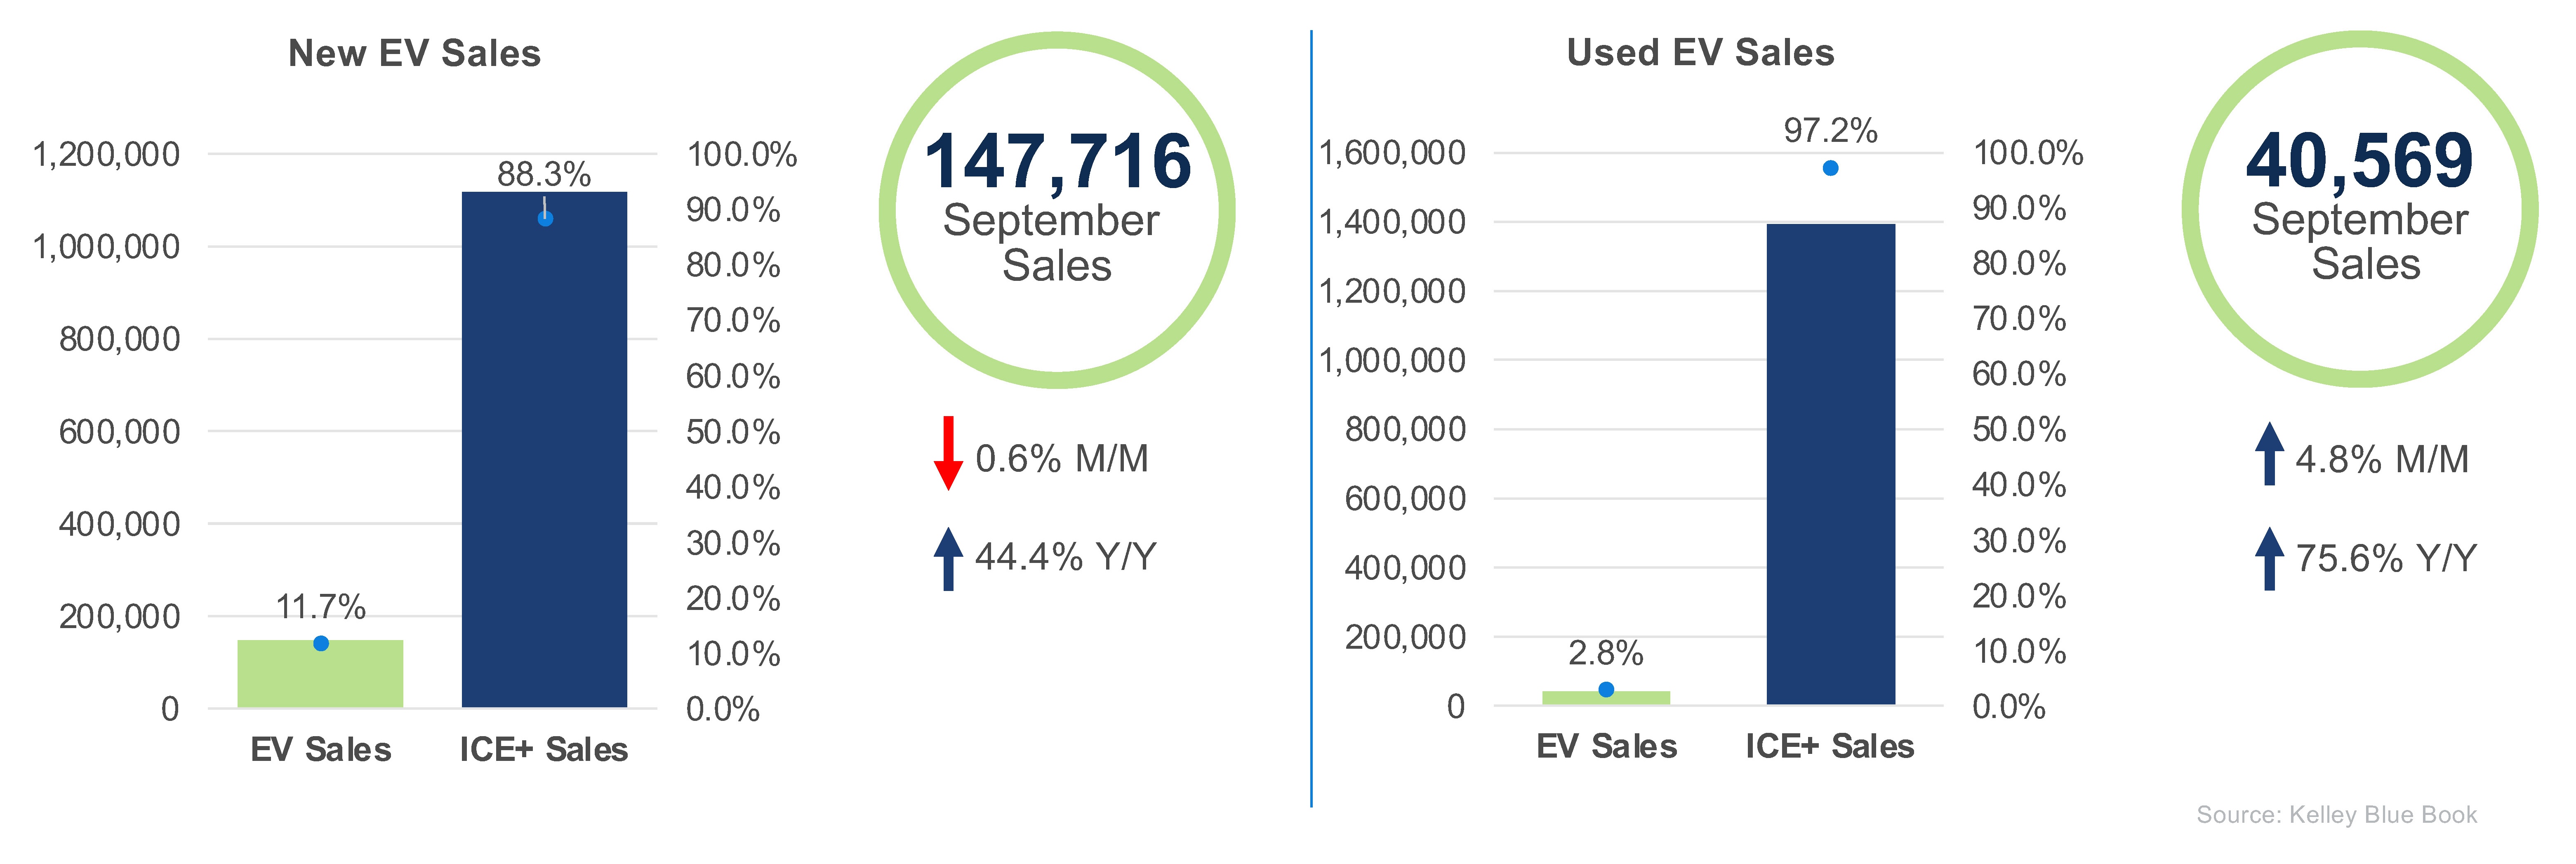Click the red down arrow beside 0.6% M/M
The width and height of the screenshot is (2576, 864).
(x=948, y=453)
